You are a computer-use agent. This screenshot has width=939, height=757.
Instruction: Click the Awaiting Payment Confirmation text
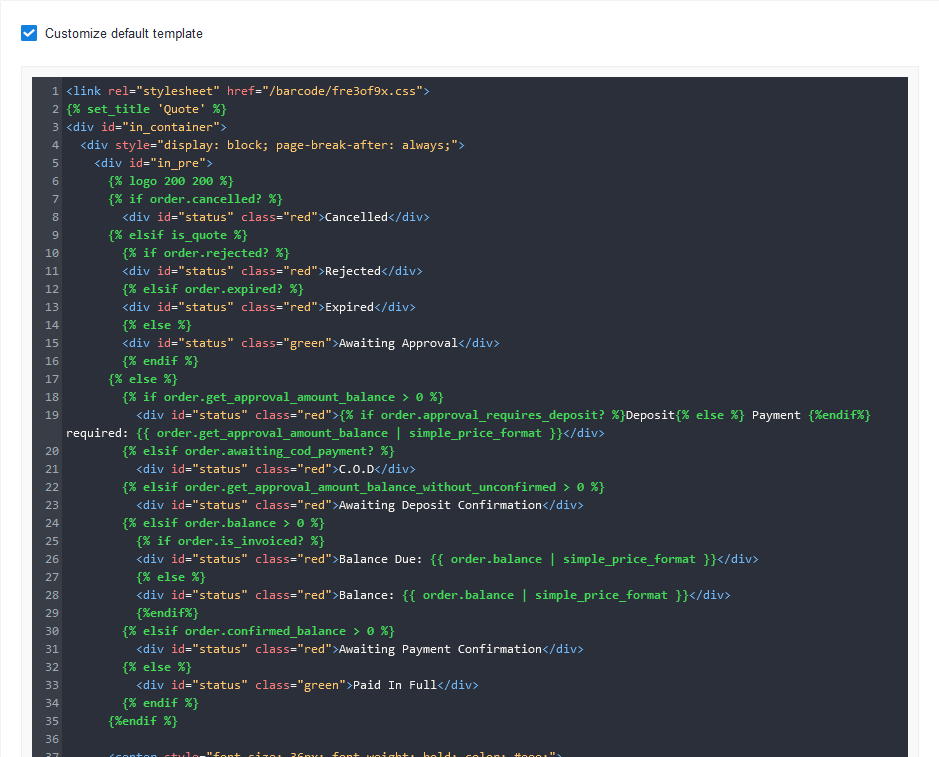click(x=440, y=649)
